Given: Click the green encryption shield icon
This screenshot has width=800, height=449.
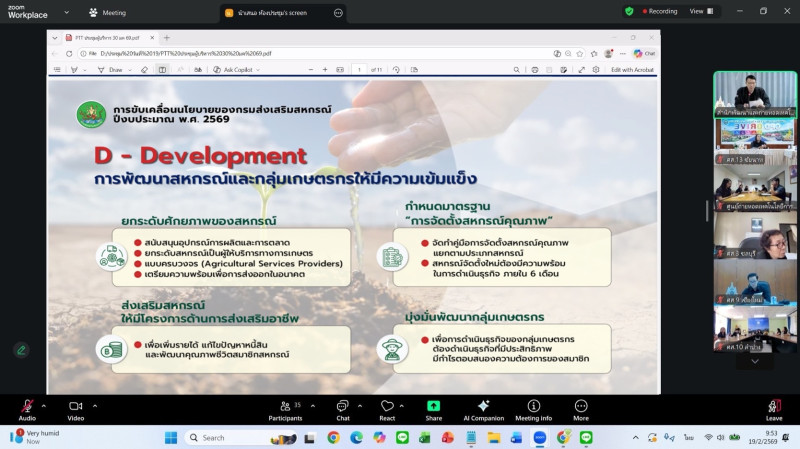Looking at the screenshot, I should click(x=629, y=12).
